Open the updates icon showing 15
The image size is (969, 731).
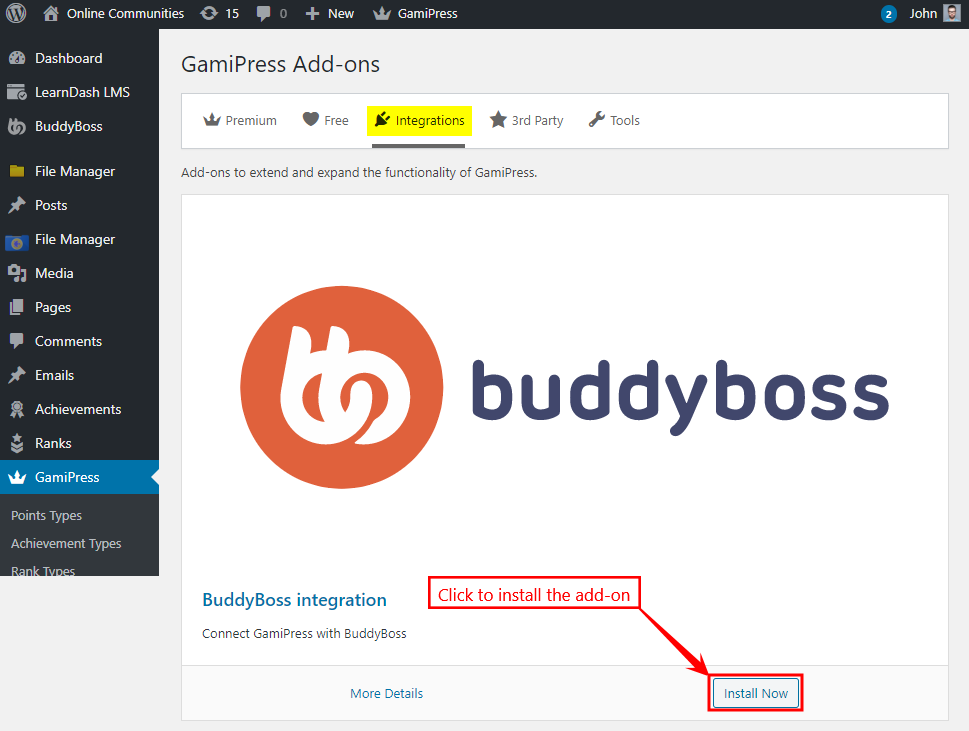click(209, 14)
